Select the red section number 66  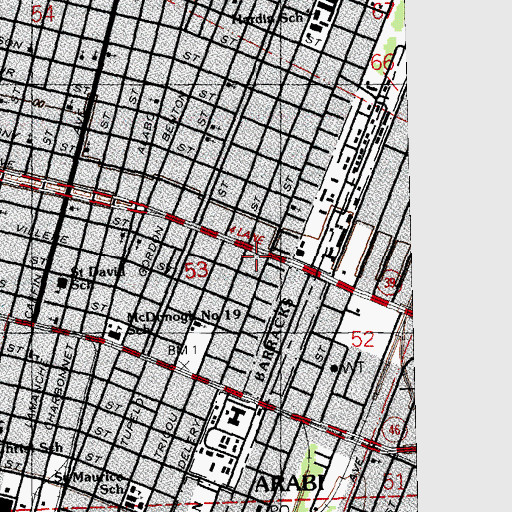382,62
